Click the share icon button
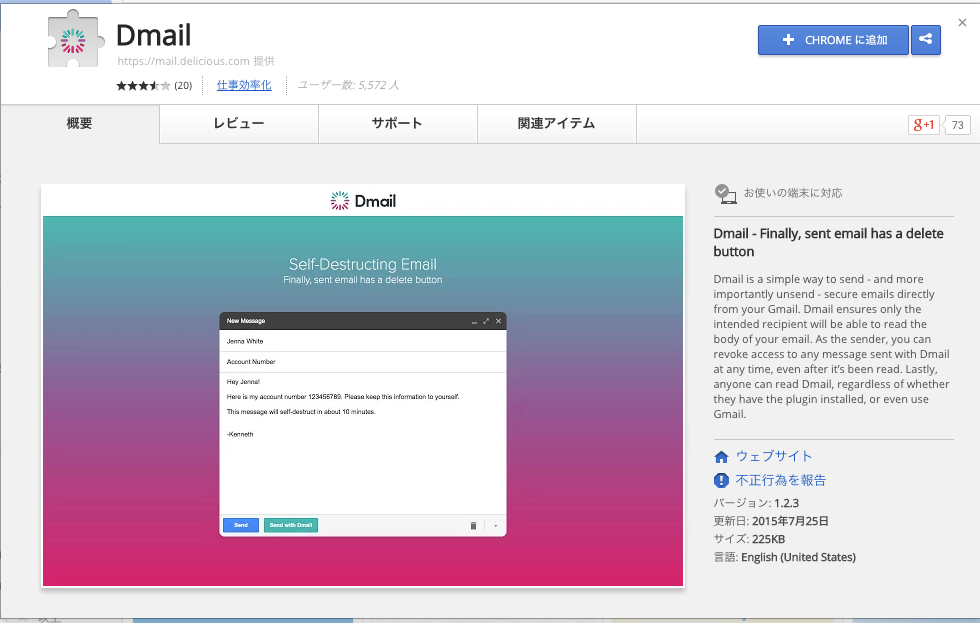Screen dimensions: 980x623 (925, 40)
